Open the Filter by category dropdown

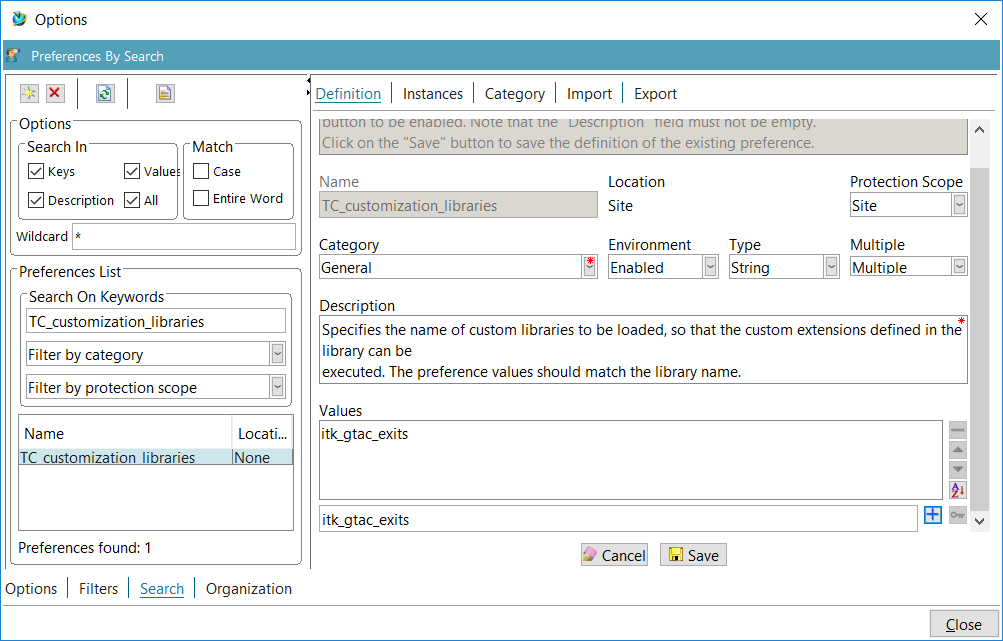[x=277, y=354]
